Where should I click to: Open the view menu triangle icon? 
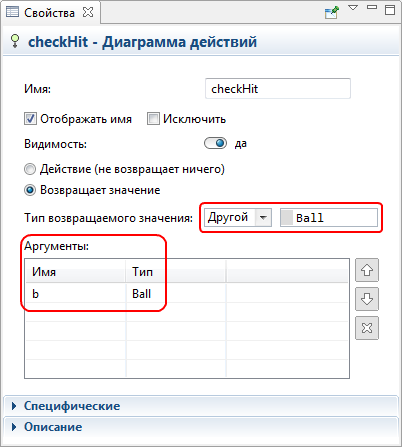[353, 7]
